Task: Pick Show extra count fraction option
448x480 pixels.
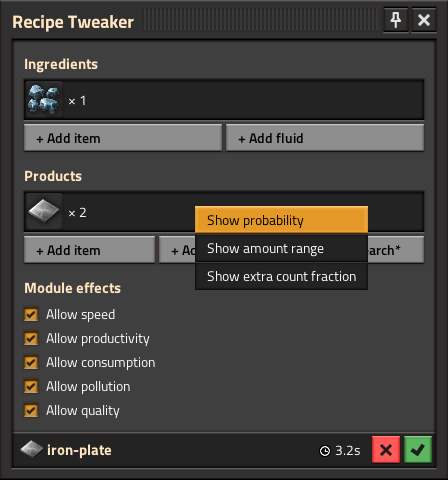Action: coord(281,276)
